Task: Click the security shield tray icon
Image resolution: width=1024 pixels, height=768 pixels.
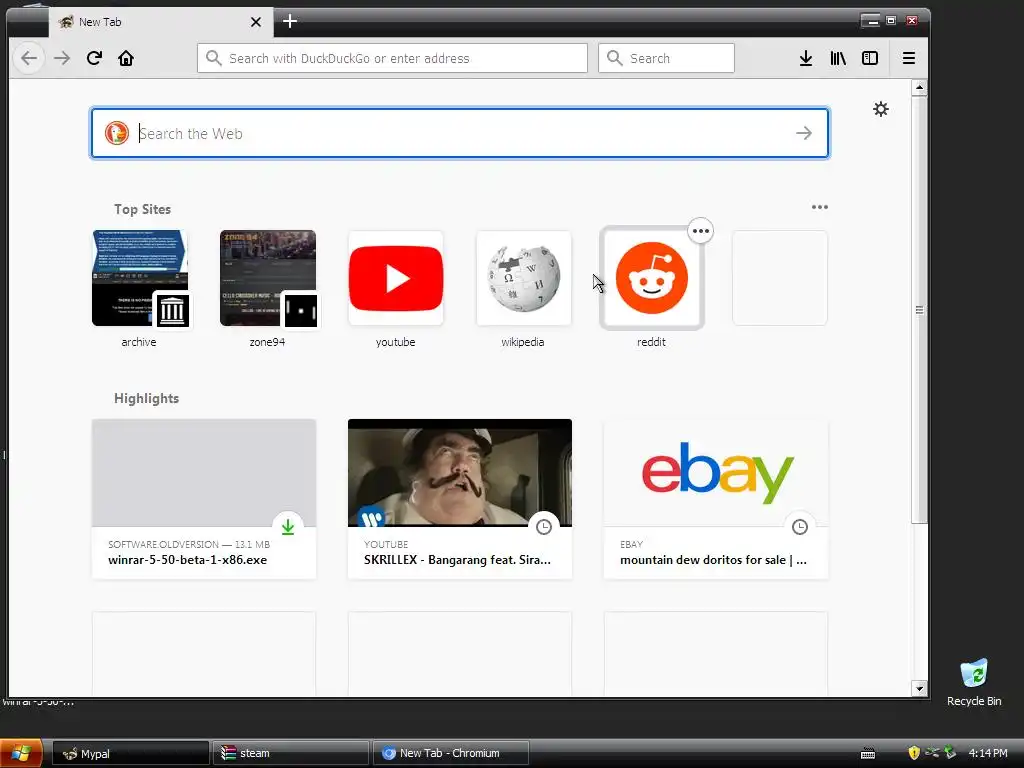Action: tap(914, 753)
